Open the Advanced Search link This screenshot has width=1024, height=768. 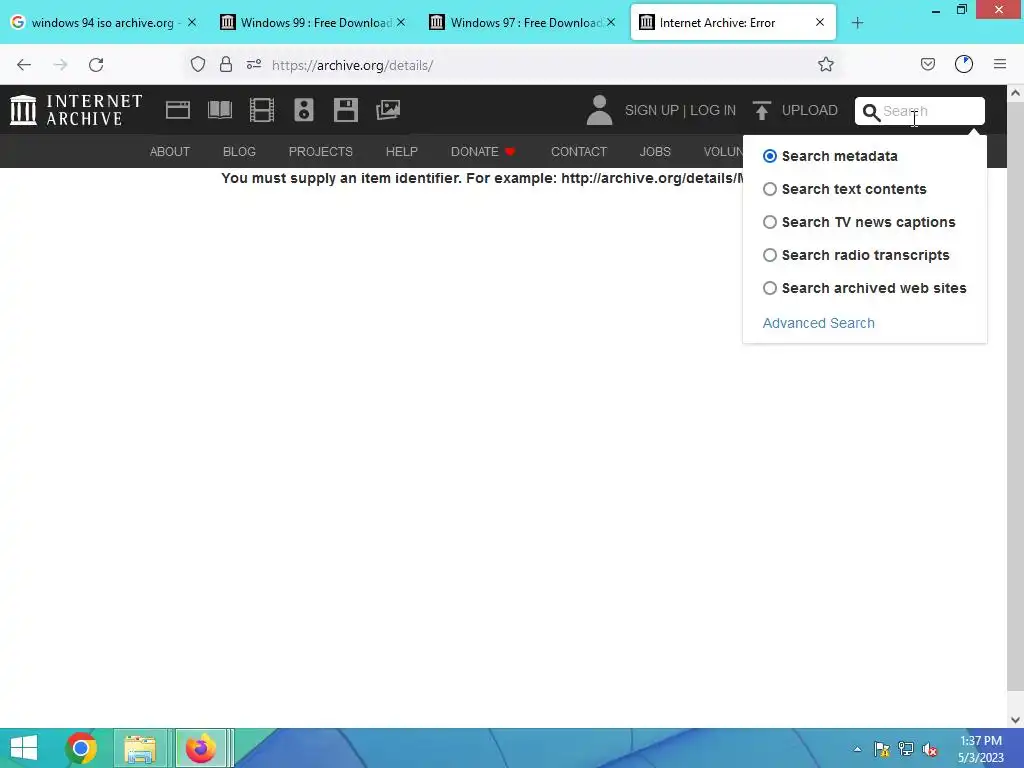tap(818, 323)
